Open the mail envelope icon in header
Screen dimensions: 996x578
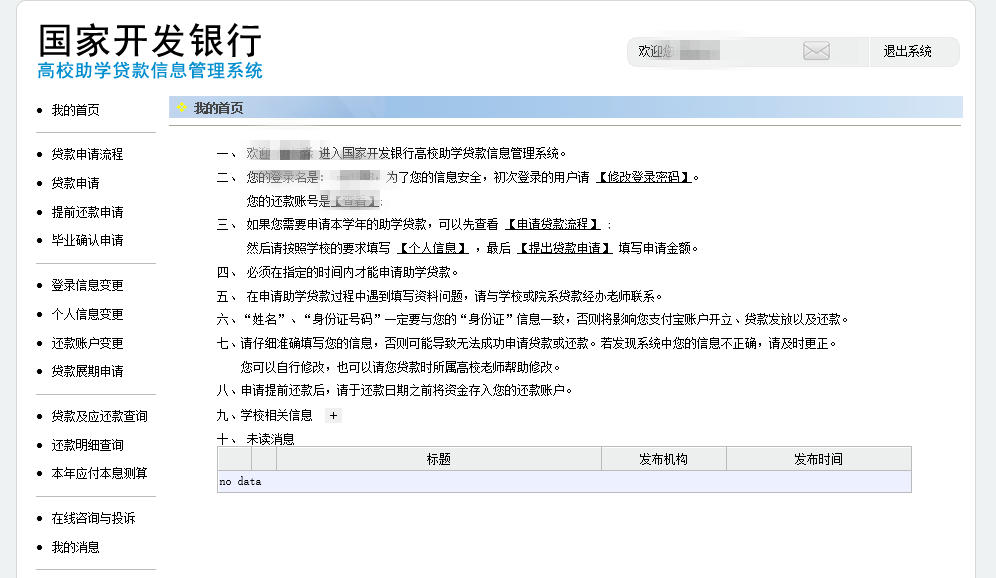coord(816,51)
